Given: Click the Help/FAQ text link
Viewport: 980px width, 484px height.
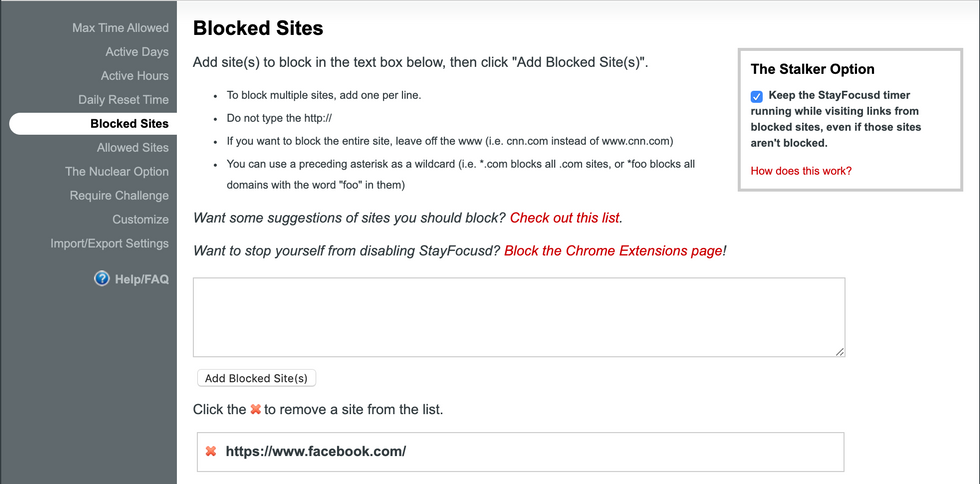Looking at the screenshot, I should (x=142, y=279).
